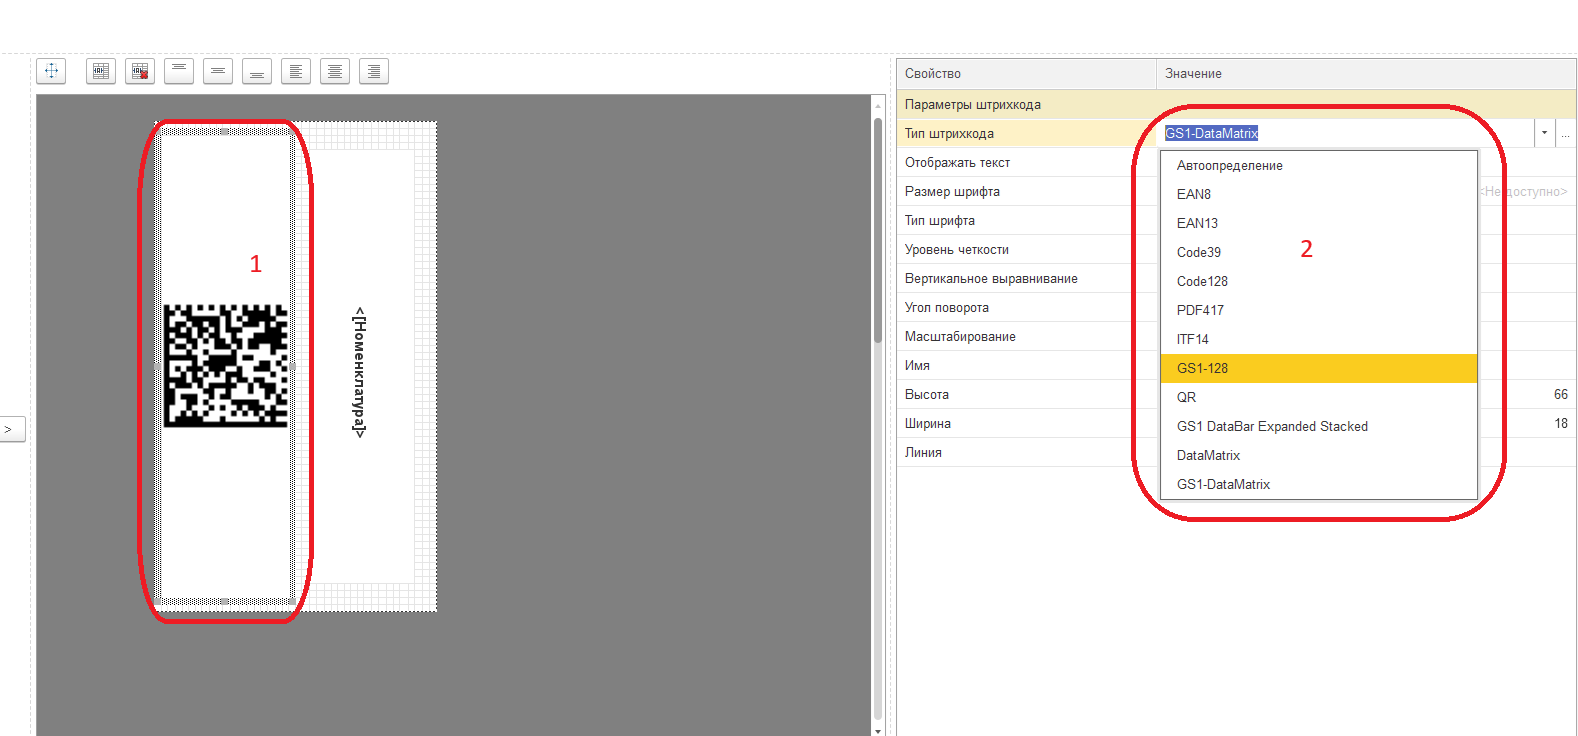This screenshot has width=1578, height=736.
Task: Click the move/pan crosshair arrows tool
Action: [x=51, y=71]
